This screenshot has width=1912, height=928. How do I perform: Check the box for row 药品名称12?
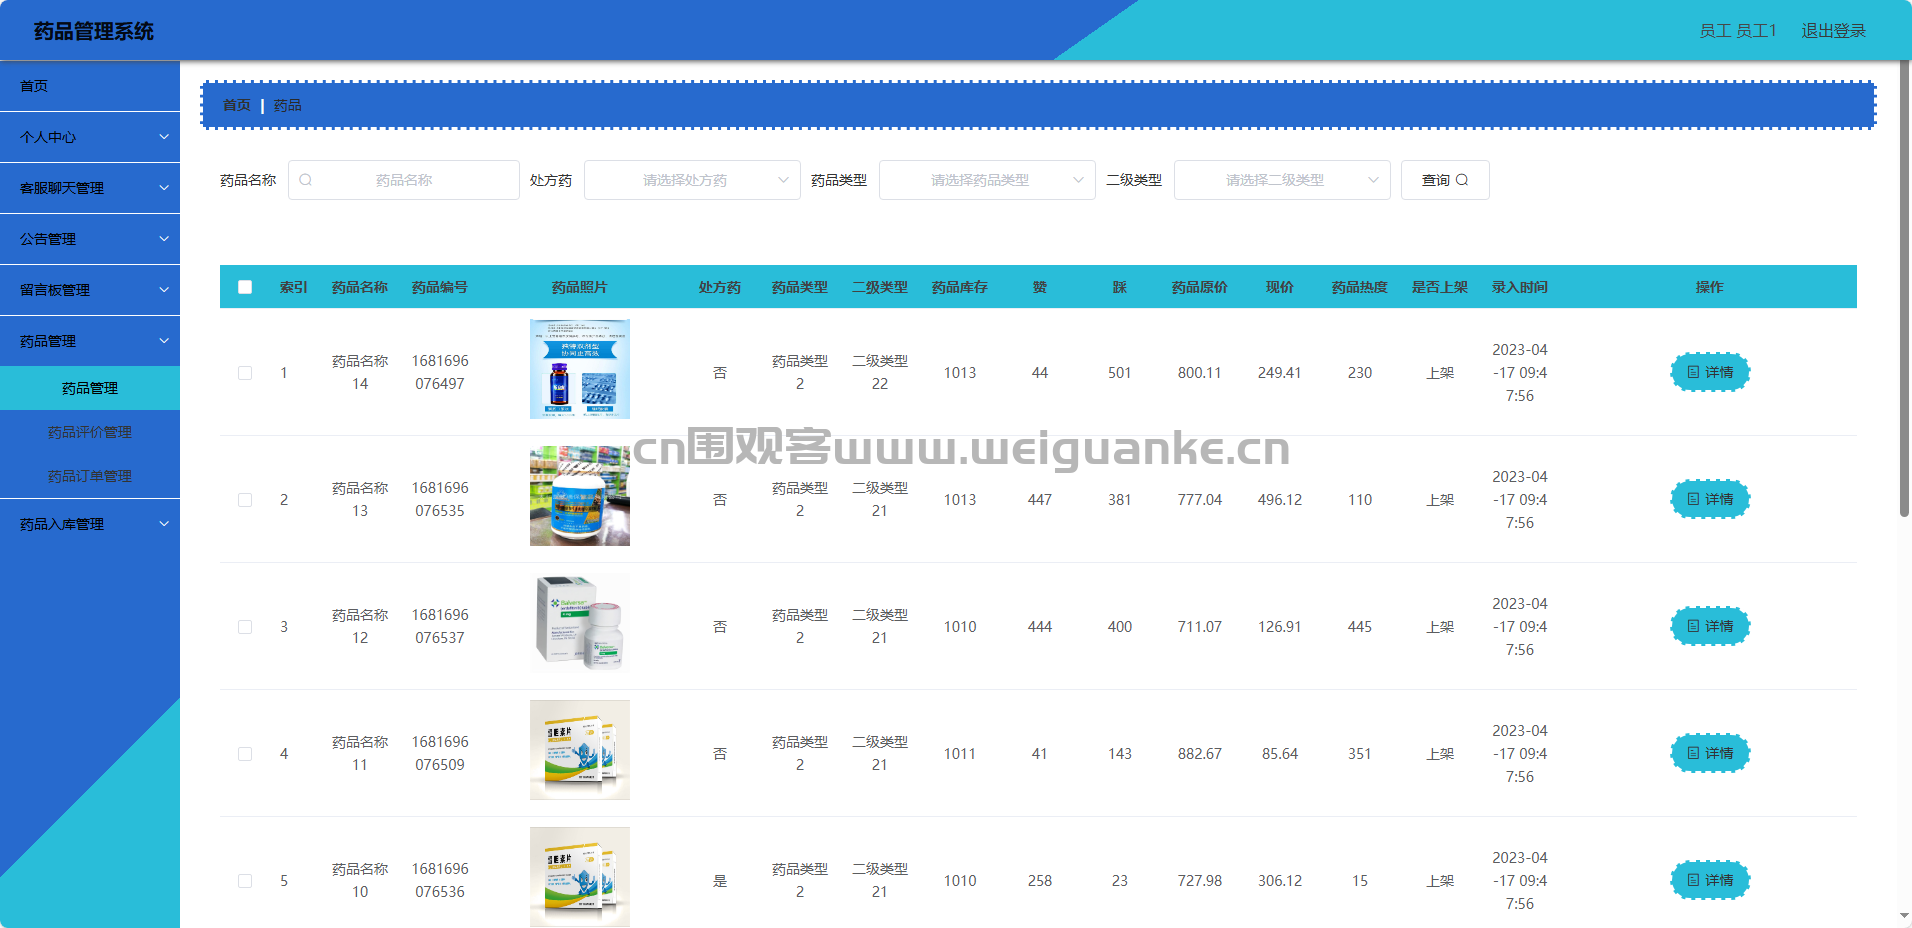tap(245, 627)
